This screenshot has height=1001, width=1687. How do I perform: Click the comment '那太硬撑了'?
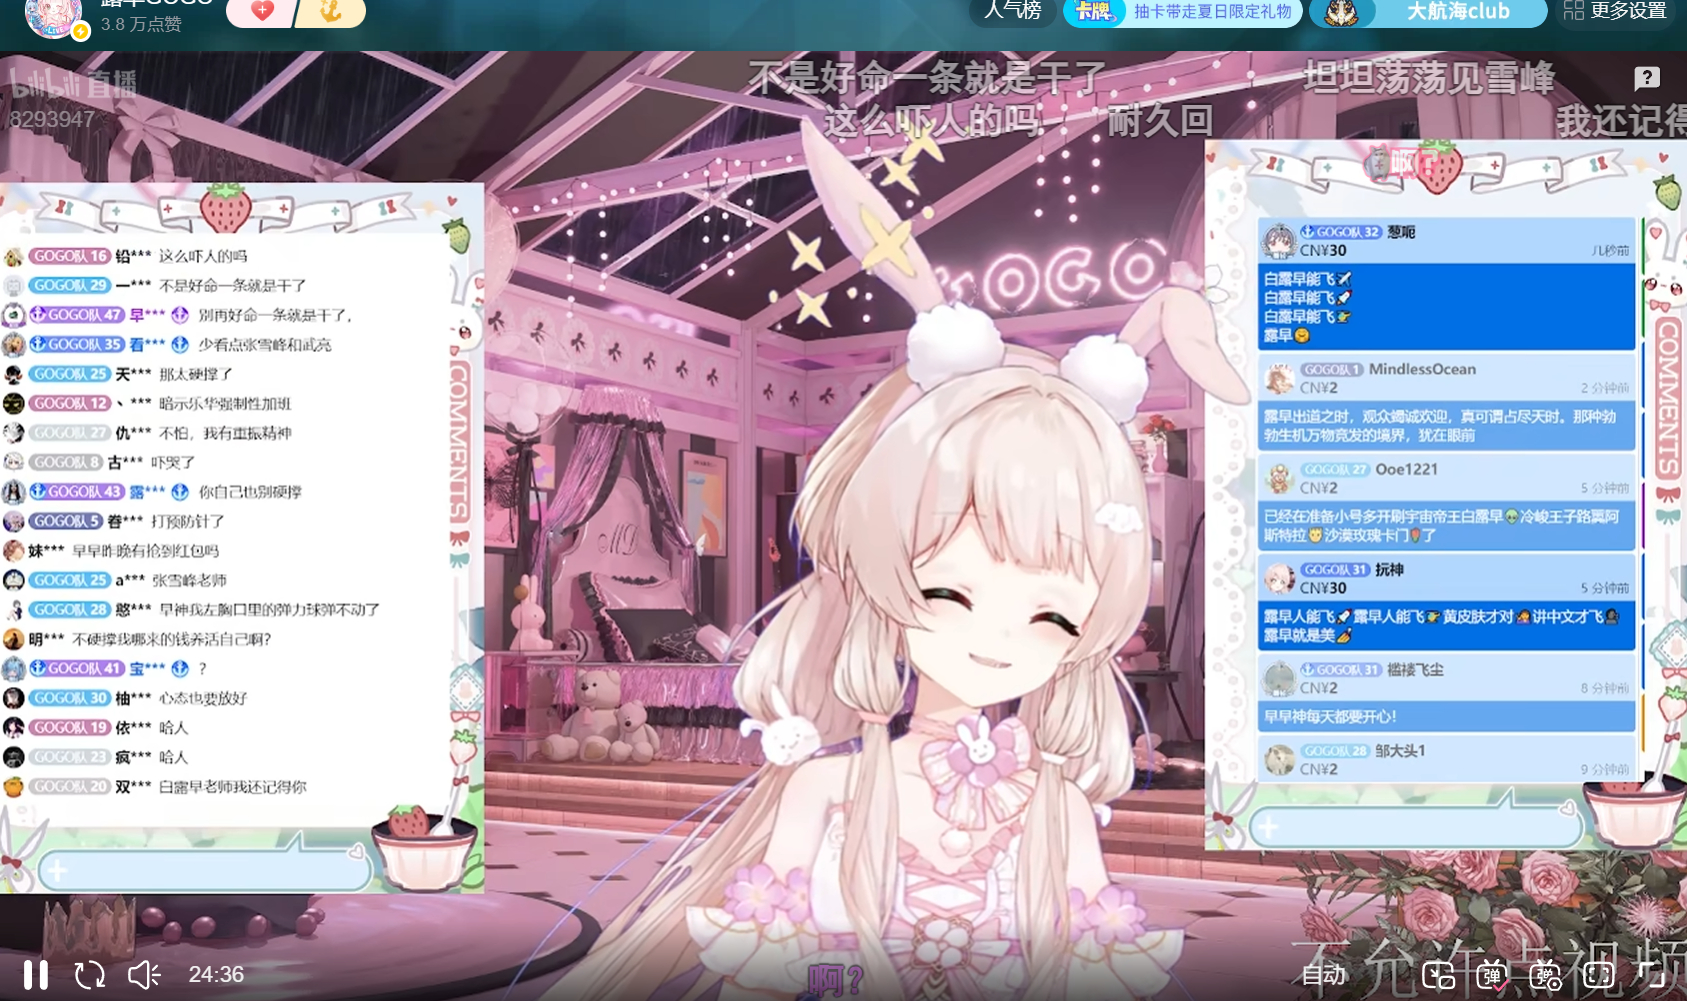[196, 374]
